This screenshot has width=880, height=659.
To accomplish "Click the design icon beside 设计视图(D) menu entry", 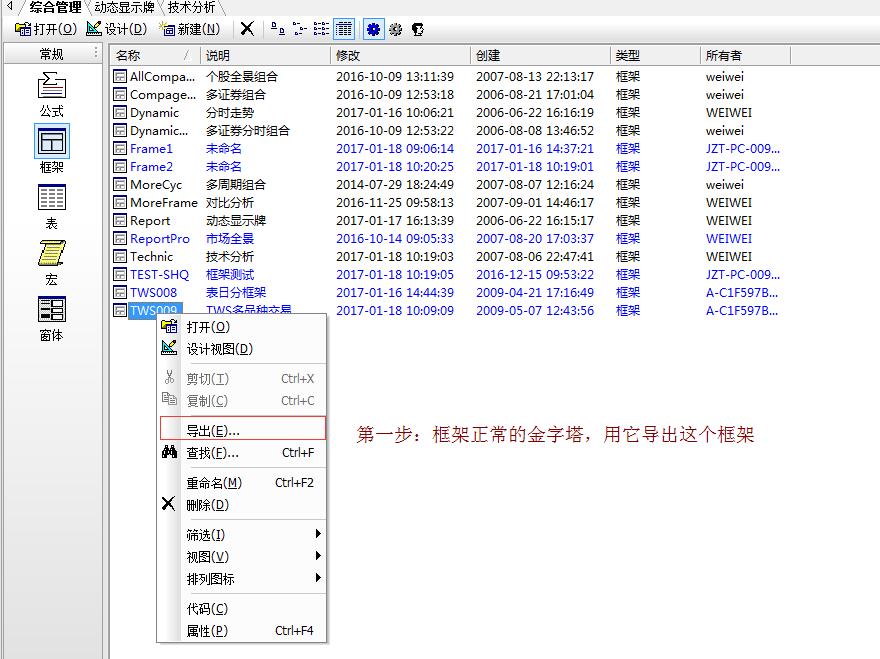I will (169, 348).
